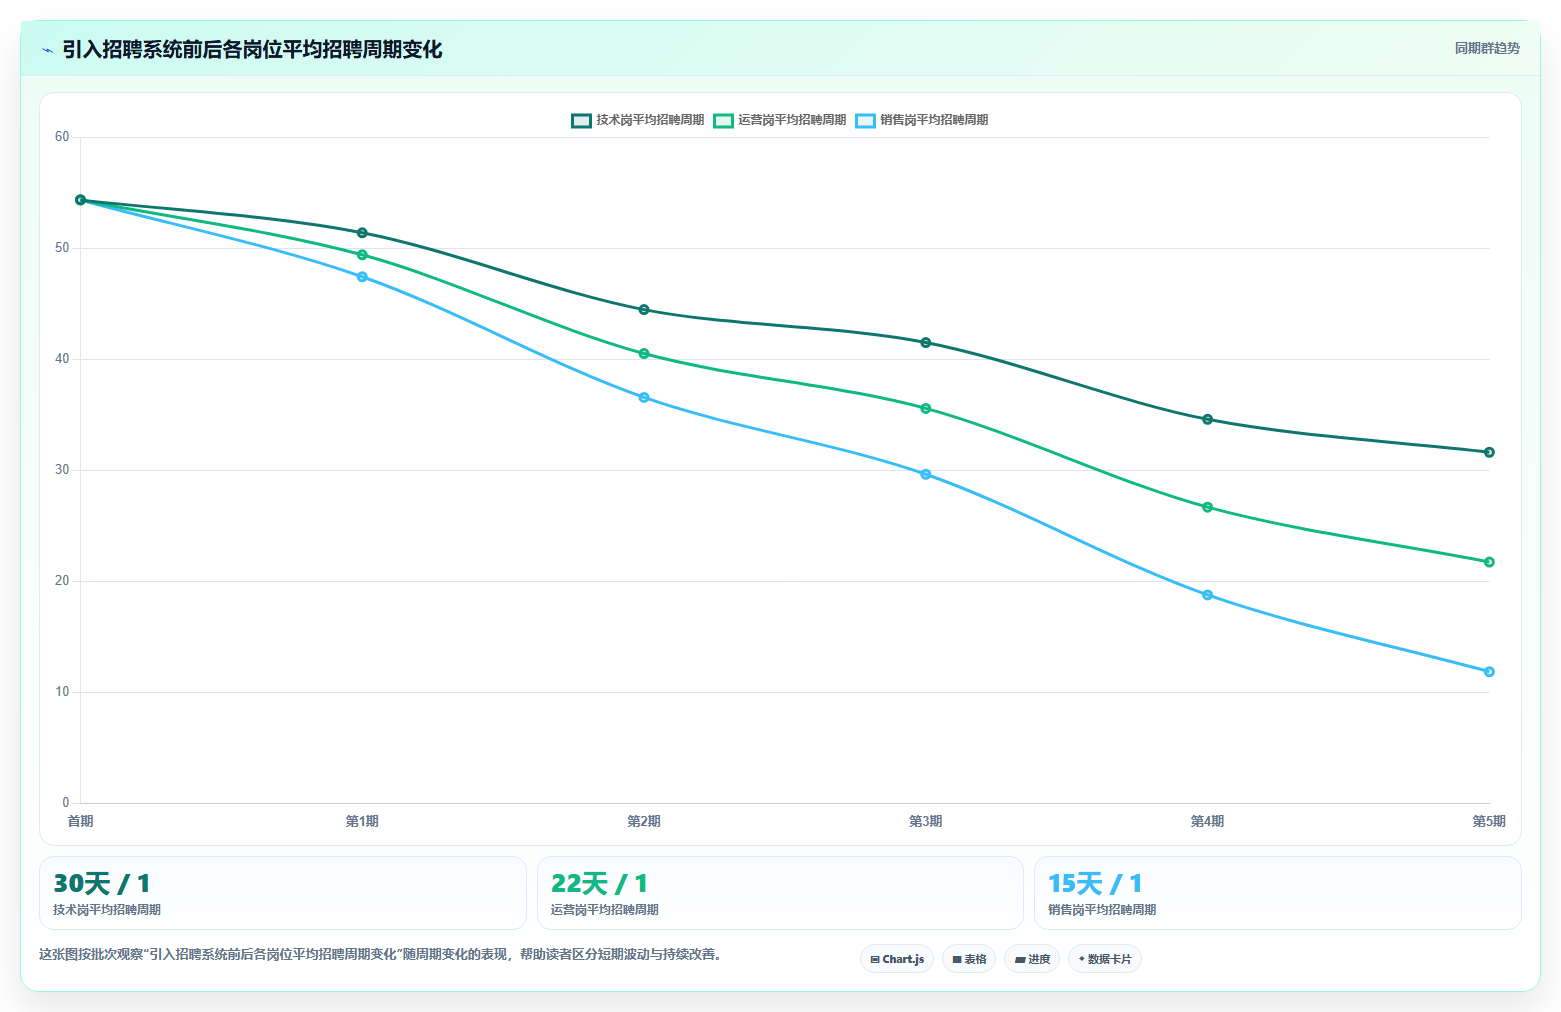Click 销售岗 data point at 第5期
Screen dimensions: 1561x1012
[x=1489, y=672]
